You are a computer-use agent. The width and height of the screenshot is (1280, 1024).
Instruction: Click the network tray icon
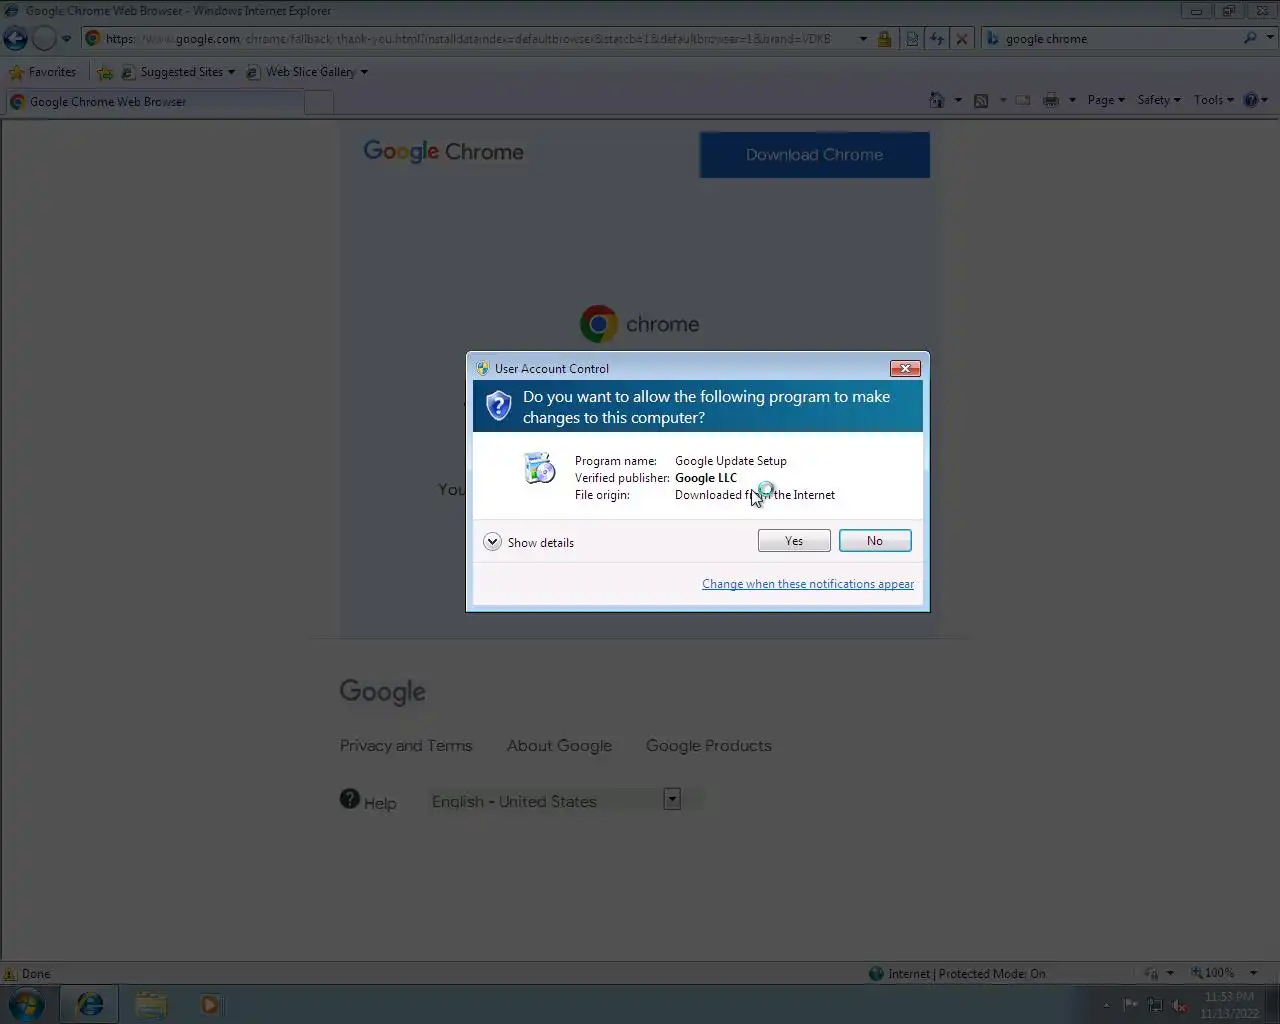tap(1155, 1005)
